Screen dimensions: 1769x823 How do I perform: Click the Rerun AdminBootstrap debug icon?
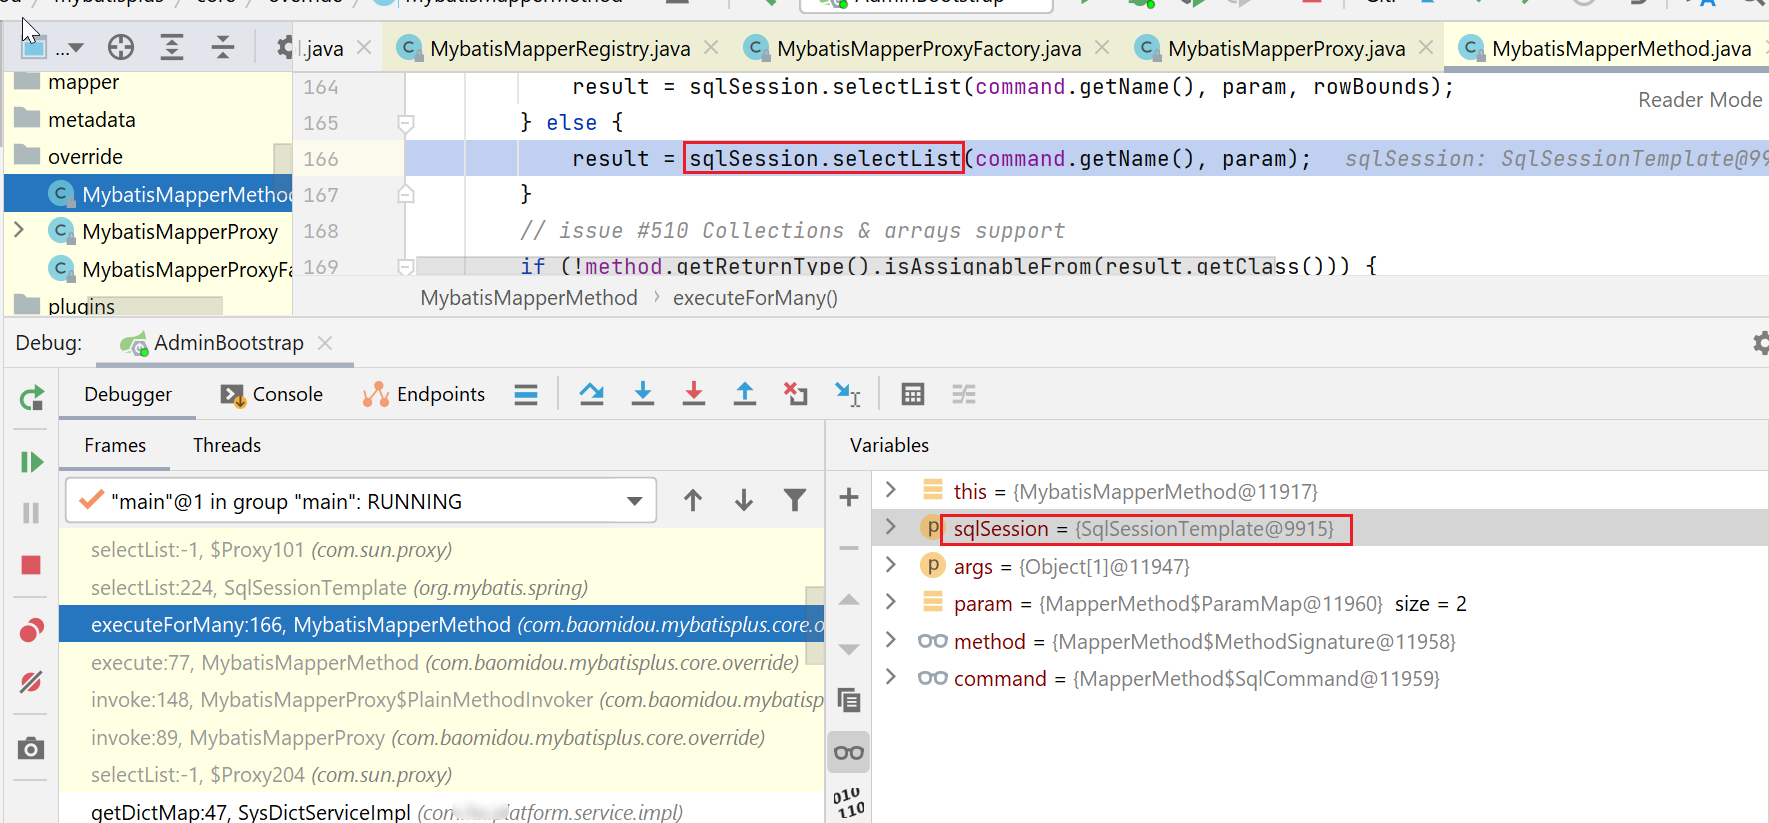point(32,398)
